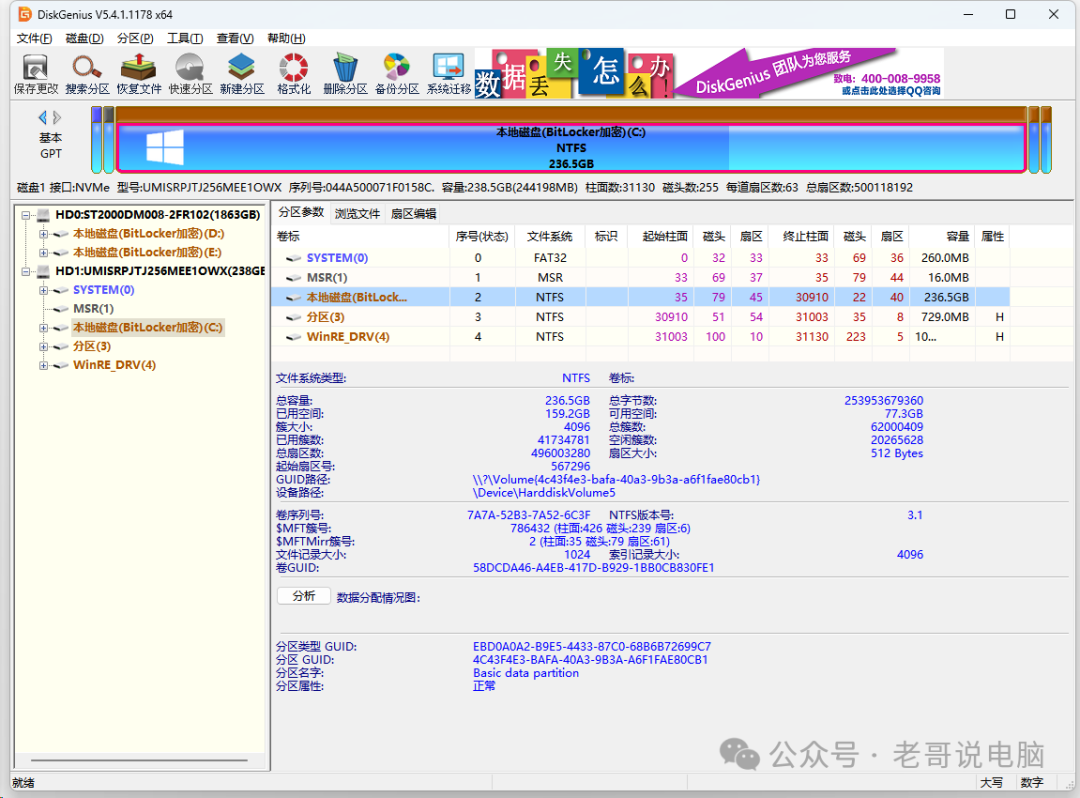
Task: Open the 文件(F) menu
Action: coord(34,39)
